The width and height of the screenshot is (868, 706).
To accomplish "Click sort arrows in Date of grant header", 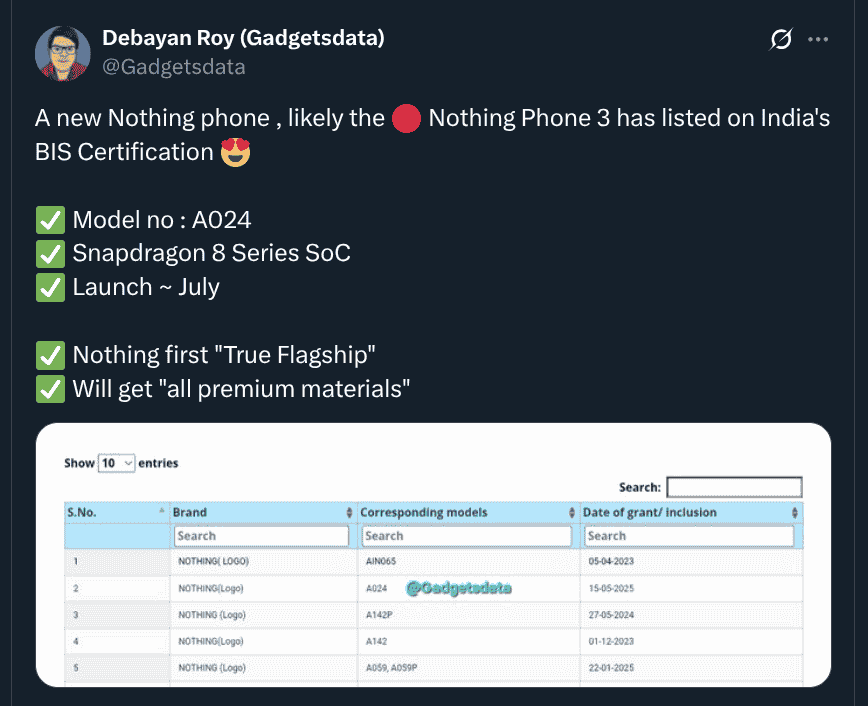I will [795, 512].
